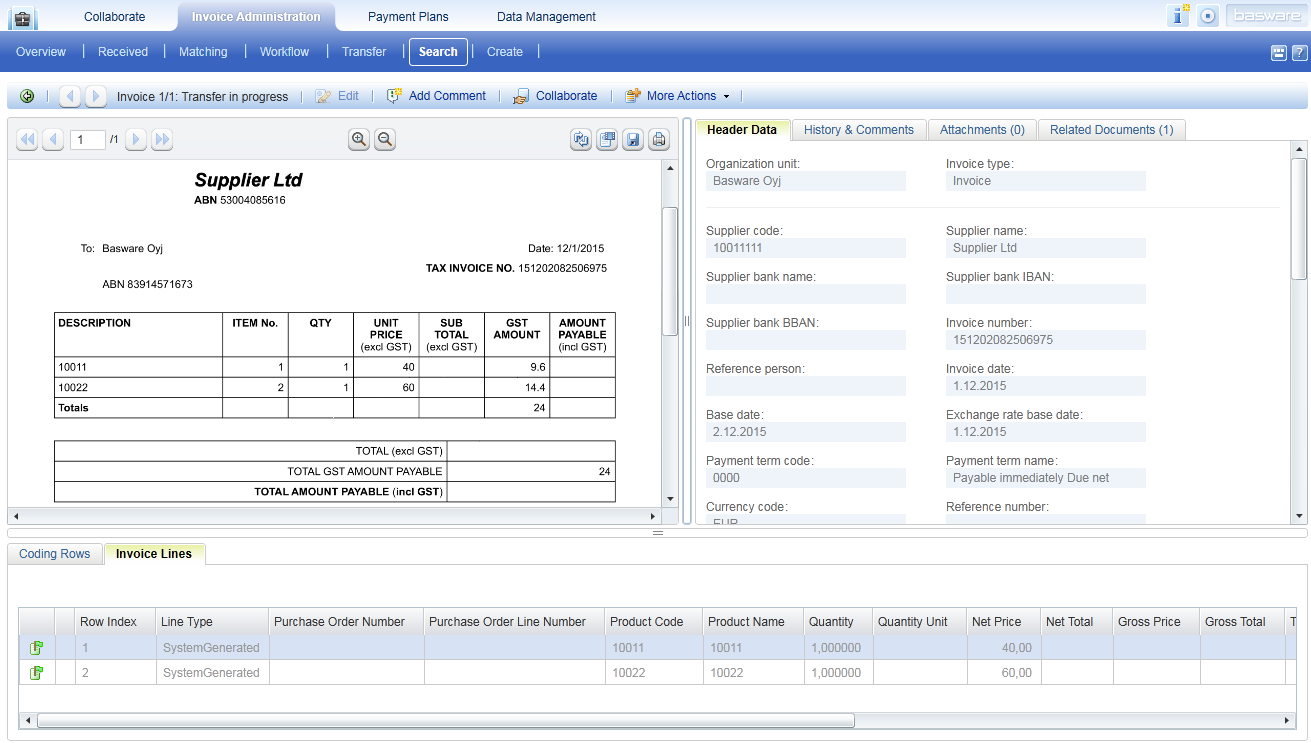This screenshot has height=743, width=1311.
Task: Click the Quantity Unit column header
Action: (918, 622)
